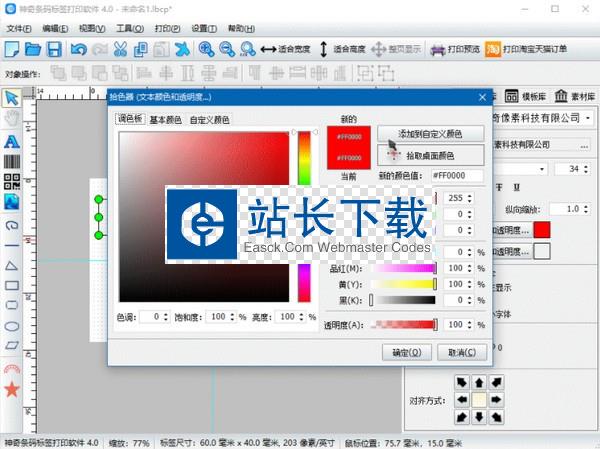The height and width of the screenshot is (449, 600).
Task: Open the 帮助(H) menu
Action: pos(241,29)
